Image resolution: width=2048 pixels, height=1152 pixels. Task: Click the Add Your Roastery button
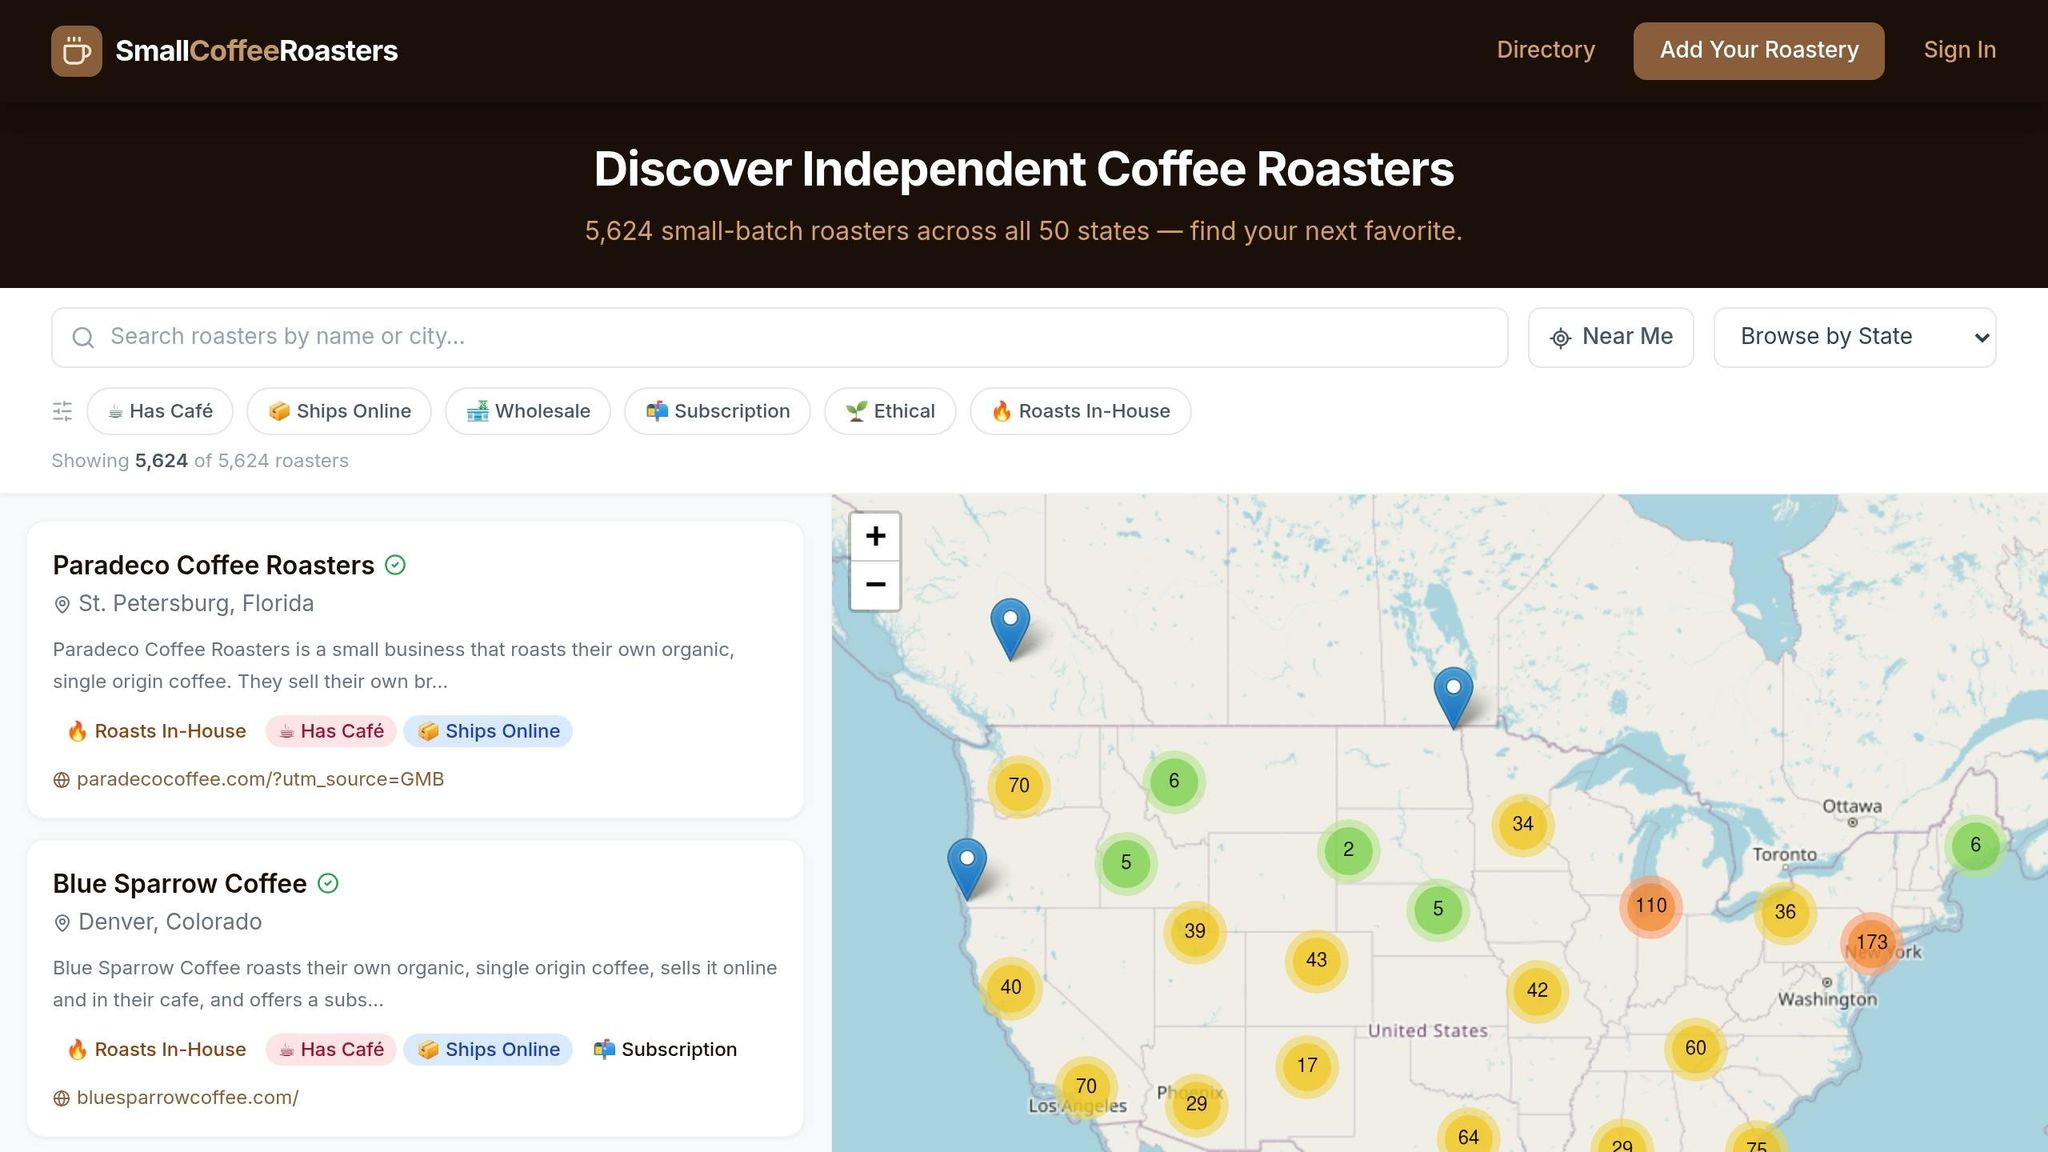coord(1759,51)
